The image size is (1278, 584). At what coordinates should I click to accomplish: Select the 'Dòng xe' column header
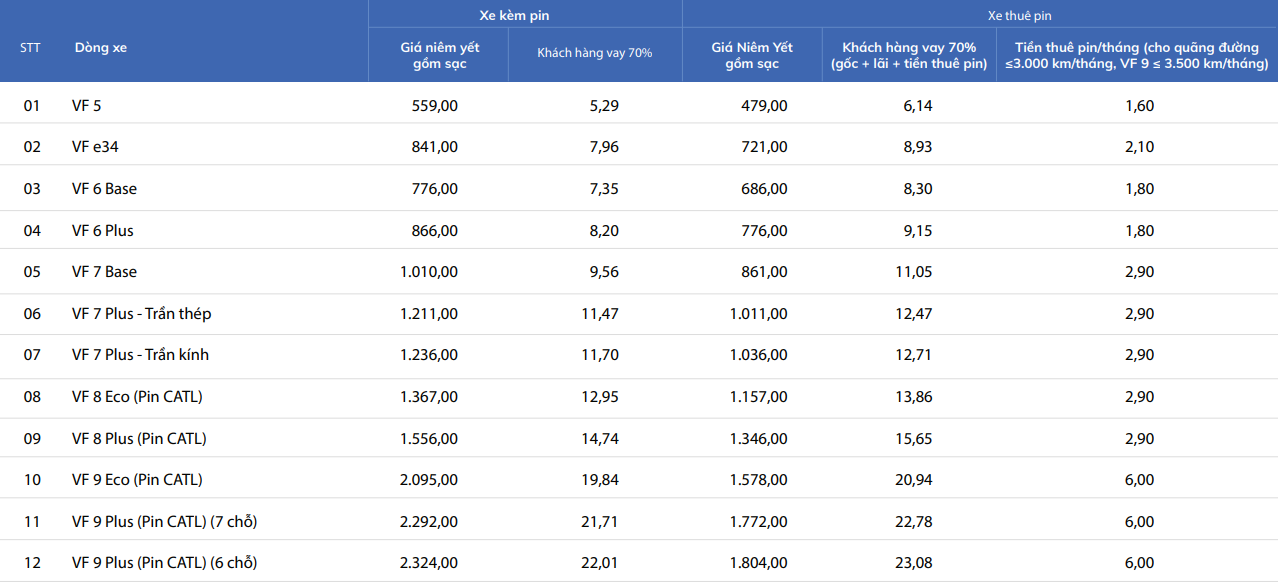coord(100,47)
